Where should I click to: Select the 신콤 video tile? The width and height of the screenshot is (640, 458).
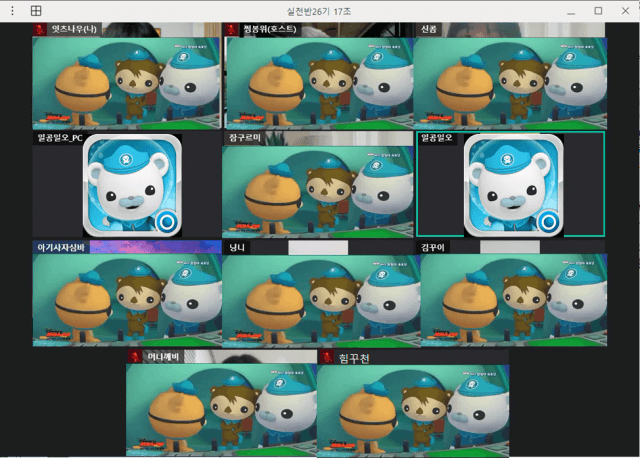[510, 76]
